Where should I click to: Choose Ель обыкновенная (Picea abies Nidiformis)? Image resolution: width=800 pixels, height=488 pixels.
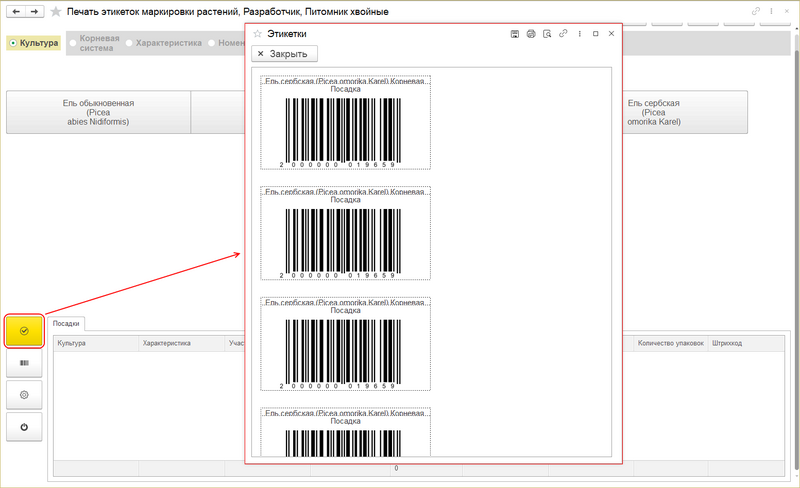pos(98,112)
